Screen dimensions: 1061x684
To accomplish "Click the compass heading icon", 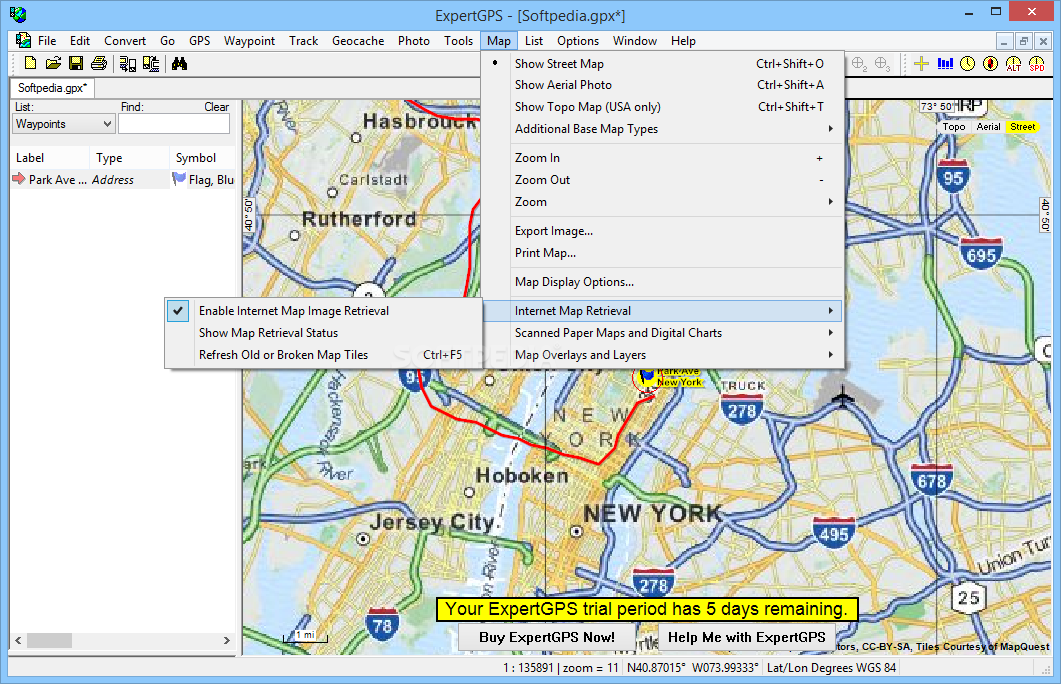I will coord(991,64).
